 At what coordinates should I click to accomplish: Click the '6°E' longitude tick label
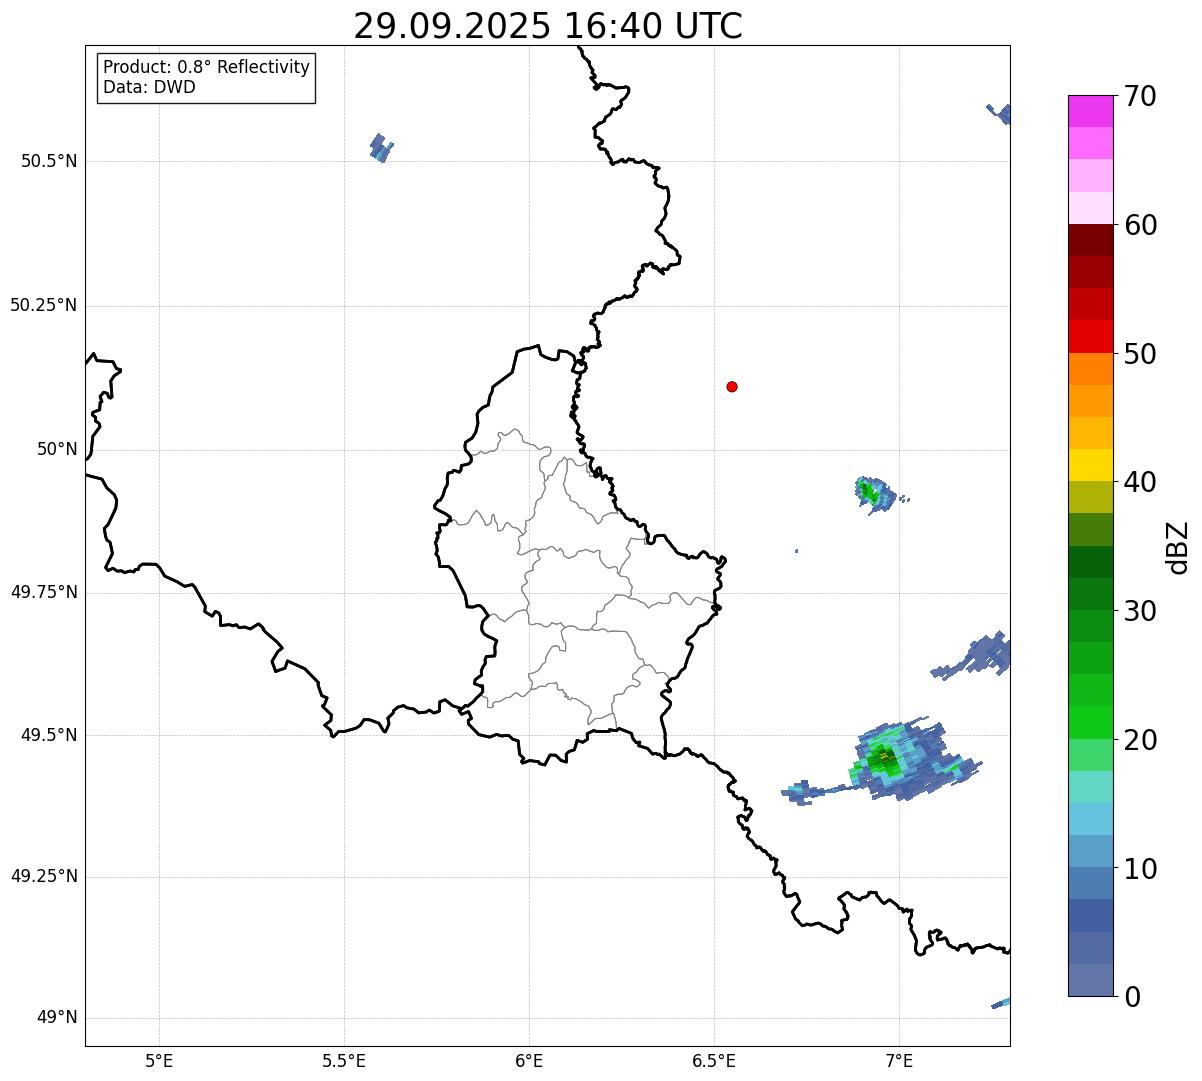529,1061
